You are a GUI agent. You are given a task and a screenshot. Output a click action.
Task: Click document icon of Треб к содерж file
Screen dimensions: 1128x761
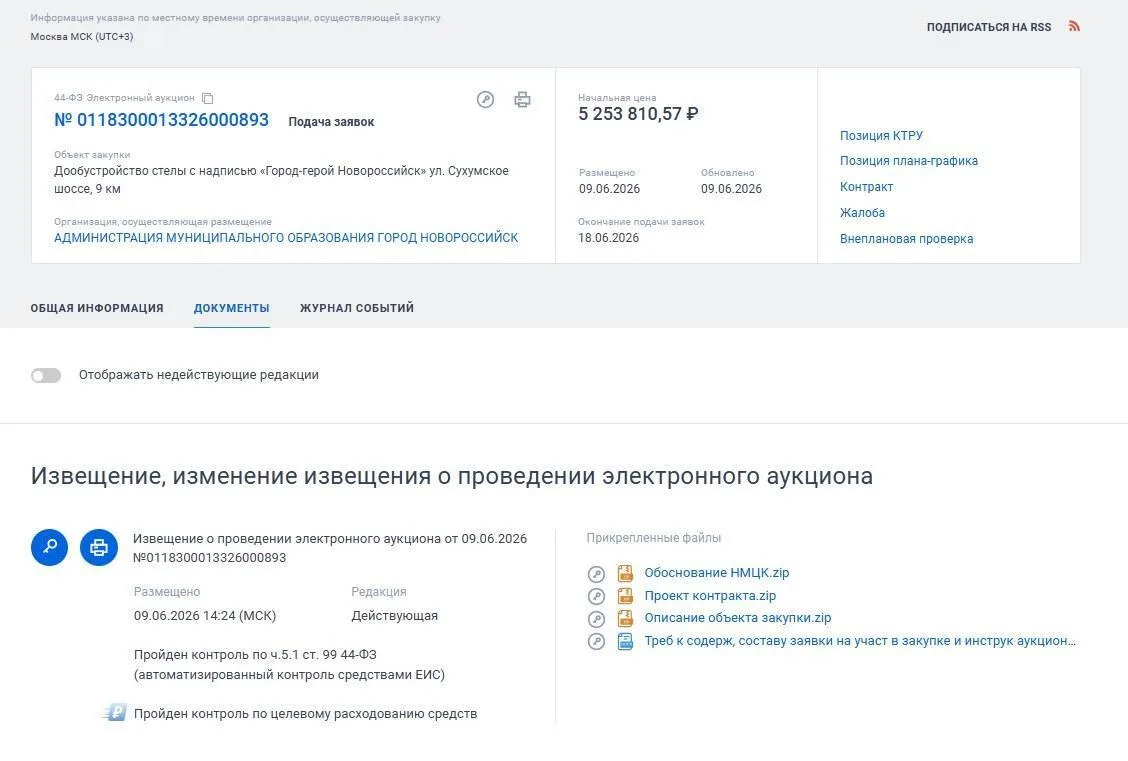(x=625, y=641)
